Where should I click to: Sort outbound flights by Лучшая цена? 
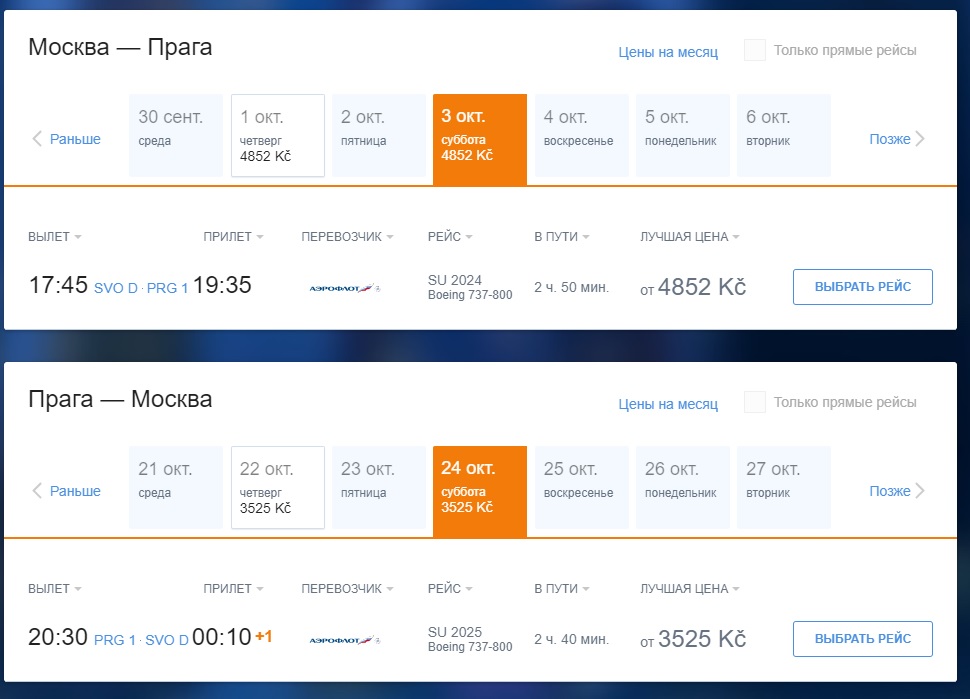click(690, 236)
